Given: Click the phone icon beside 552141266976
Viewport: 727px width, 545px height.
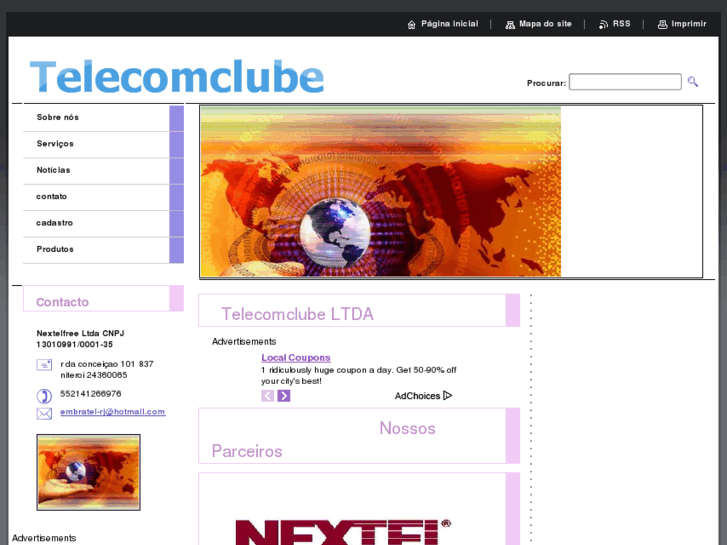Looking at the screenshot, I should pos(44,396).
